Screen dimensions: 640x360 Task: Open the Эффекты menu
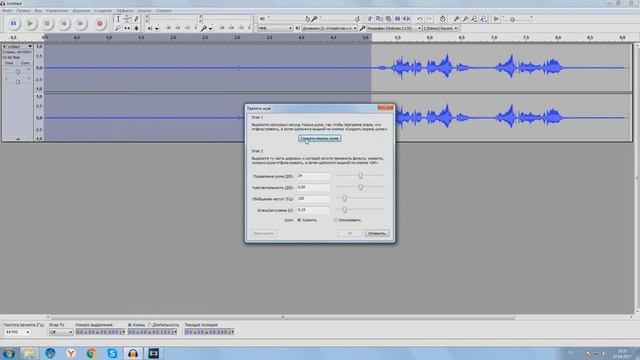125,11
